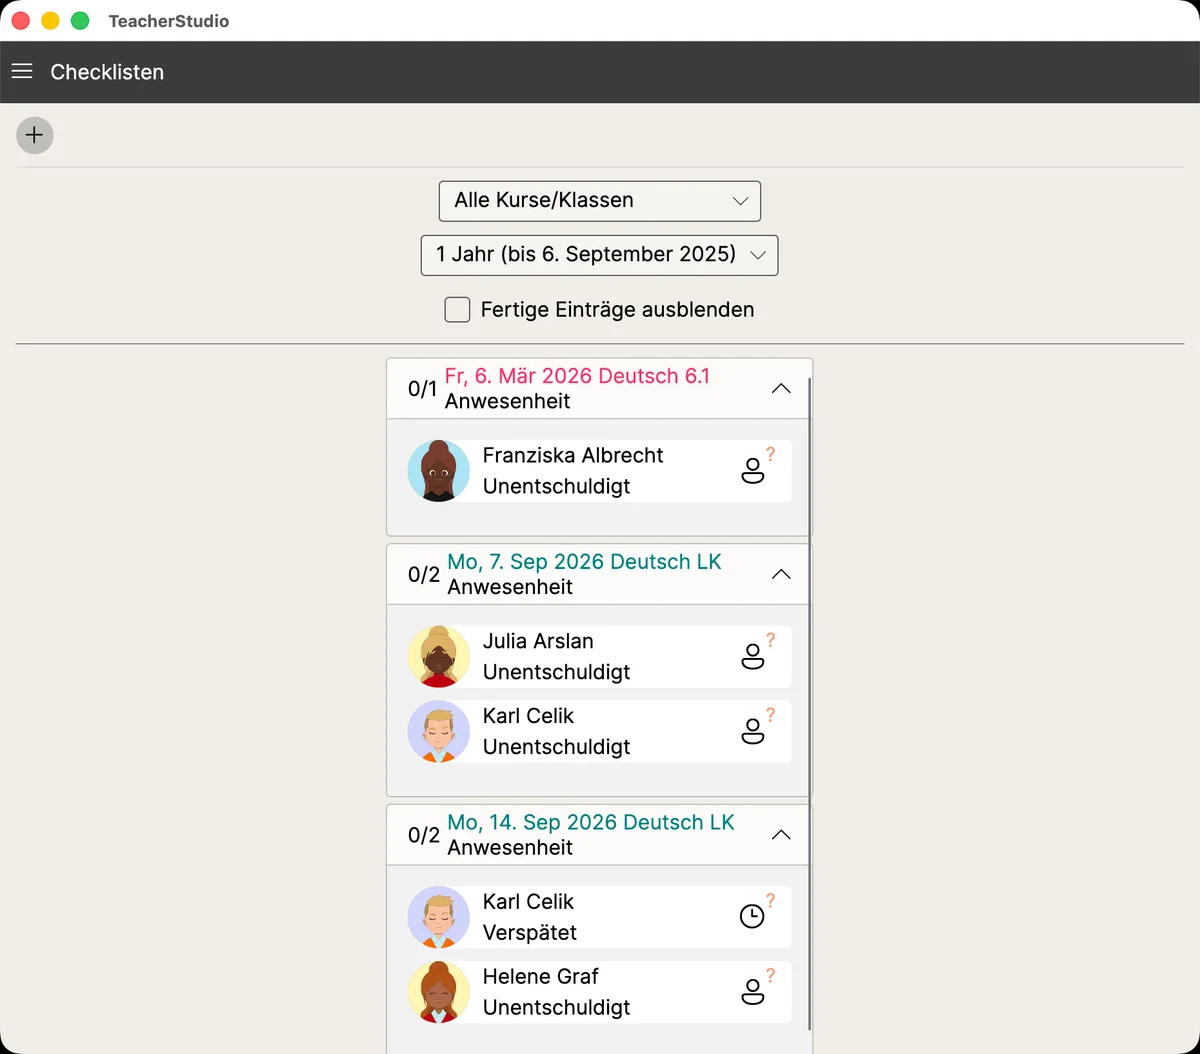Screen dimensions: 1200x1054
Task: Collapse the Mo, 14. Sep 2026 Deutsch LK section
Action: pos(782,834)
